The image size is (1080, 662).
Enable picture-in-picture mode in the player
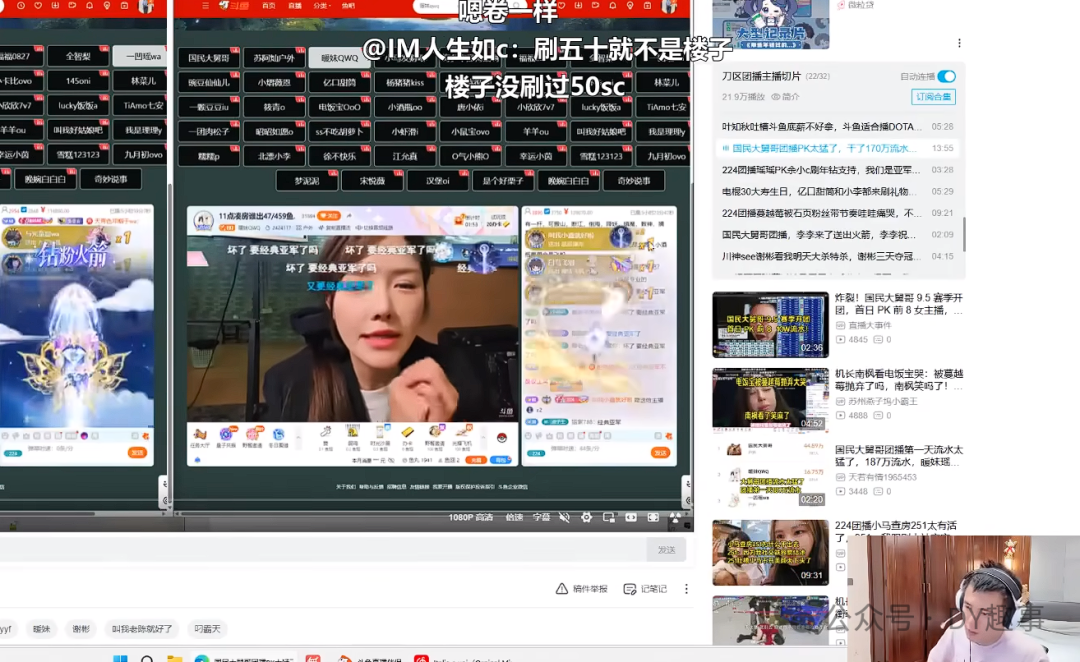pyautogui.click(x=609, y=517)
